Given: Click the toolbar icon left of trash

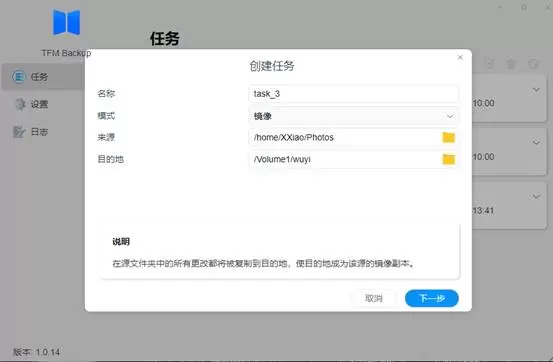Looking at the screenshot, I should pyautogui.click(x=489, y=64).
